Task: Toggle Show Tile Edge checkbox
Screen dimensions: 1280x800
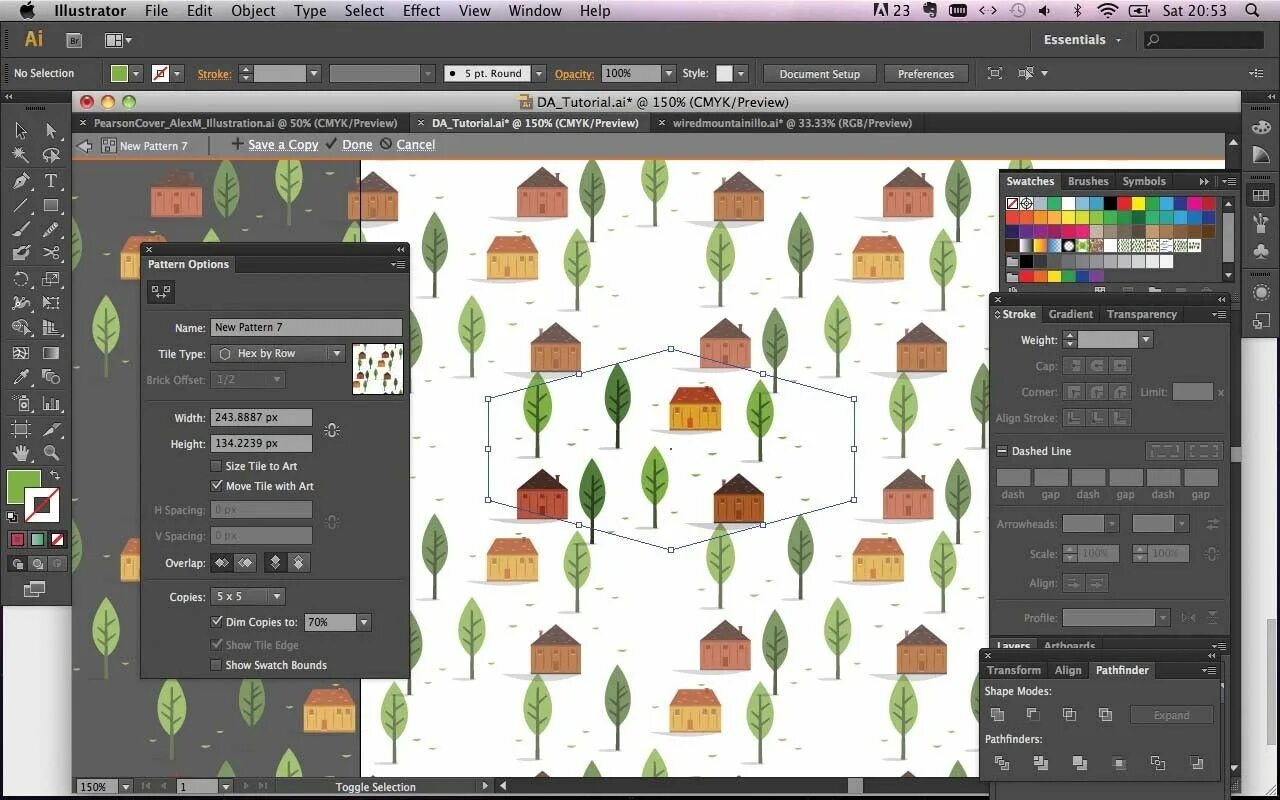Action: coord(216,645)
